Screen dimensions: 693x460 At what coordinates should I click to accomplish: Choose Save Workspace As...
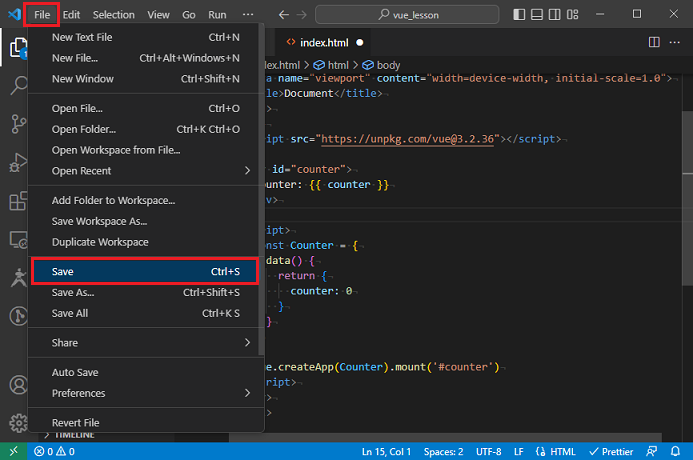point(146,221)
